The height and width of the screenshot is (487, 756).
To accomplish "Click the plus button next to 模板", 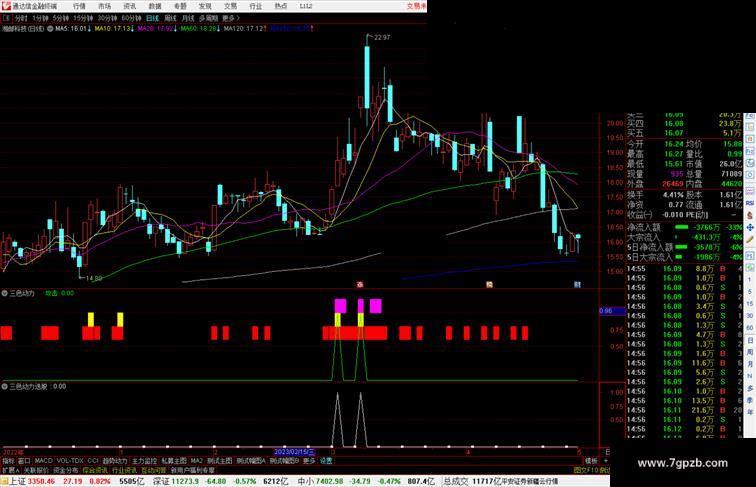I will pyautogui.click(x=605, y=461).
